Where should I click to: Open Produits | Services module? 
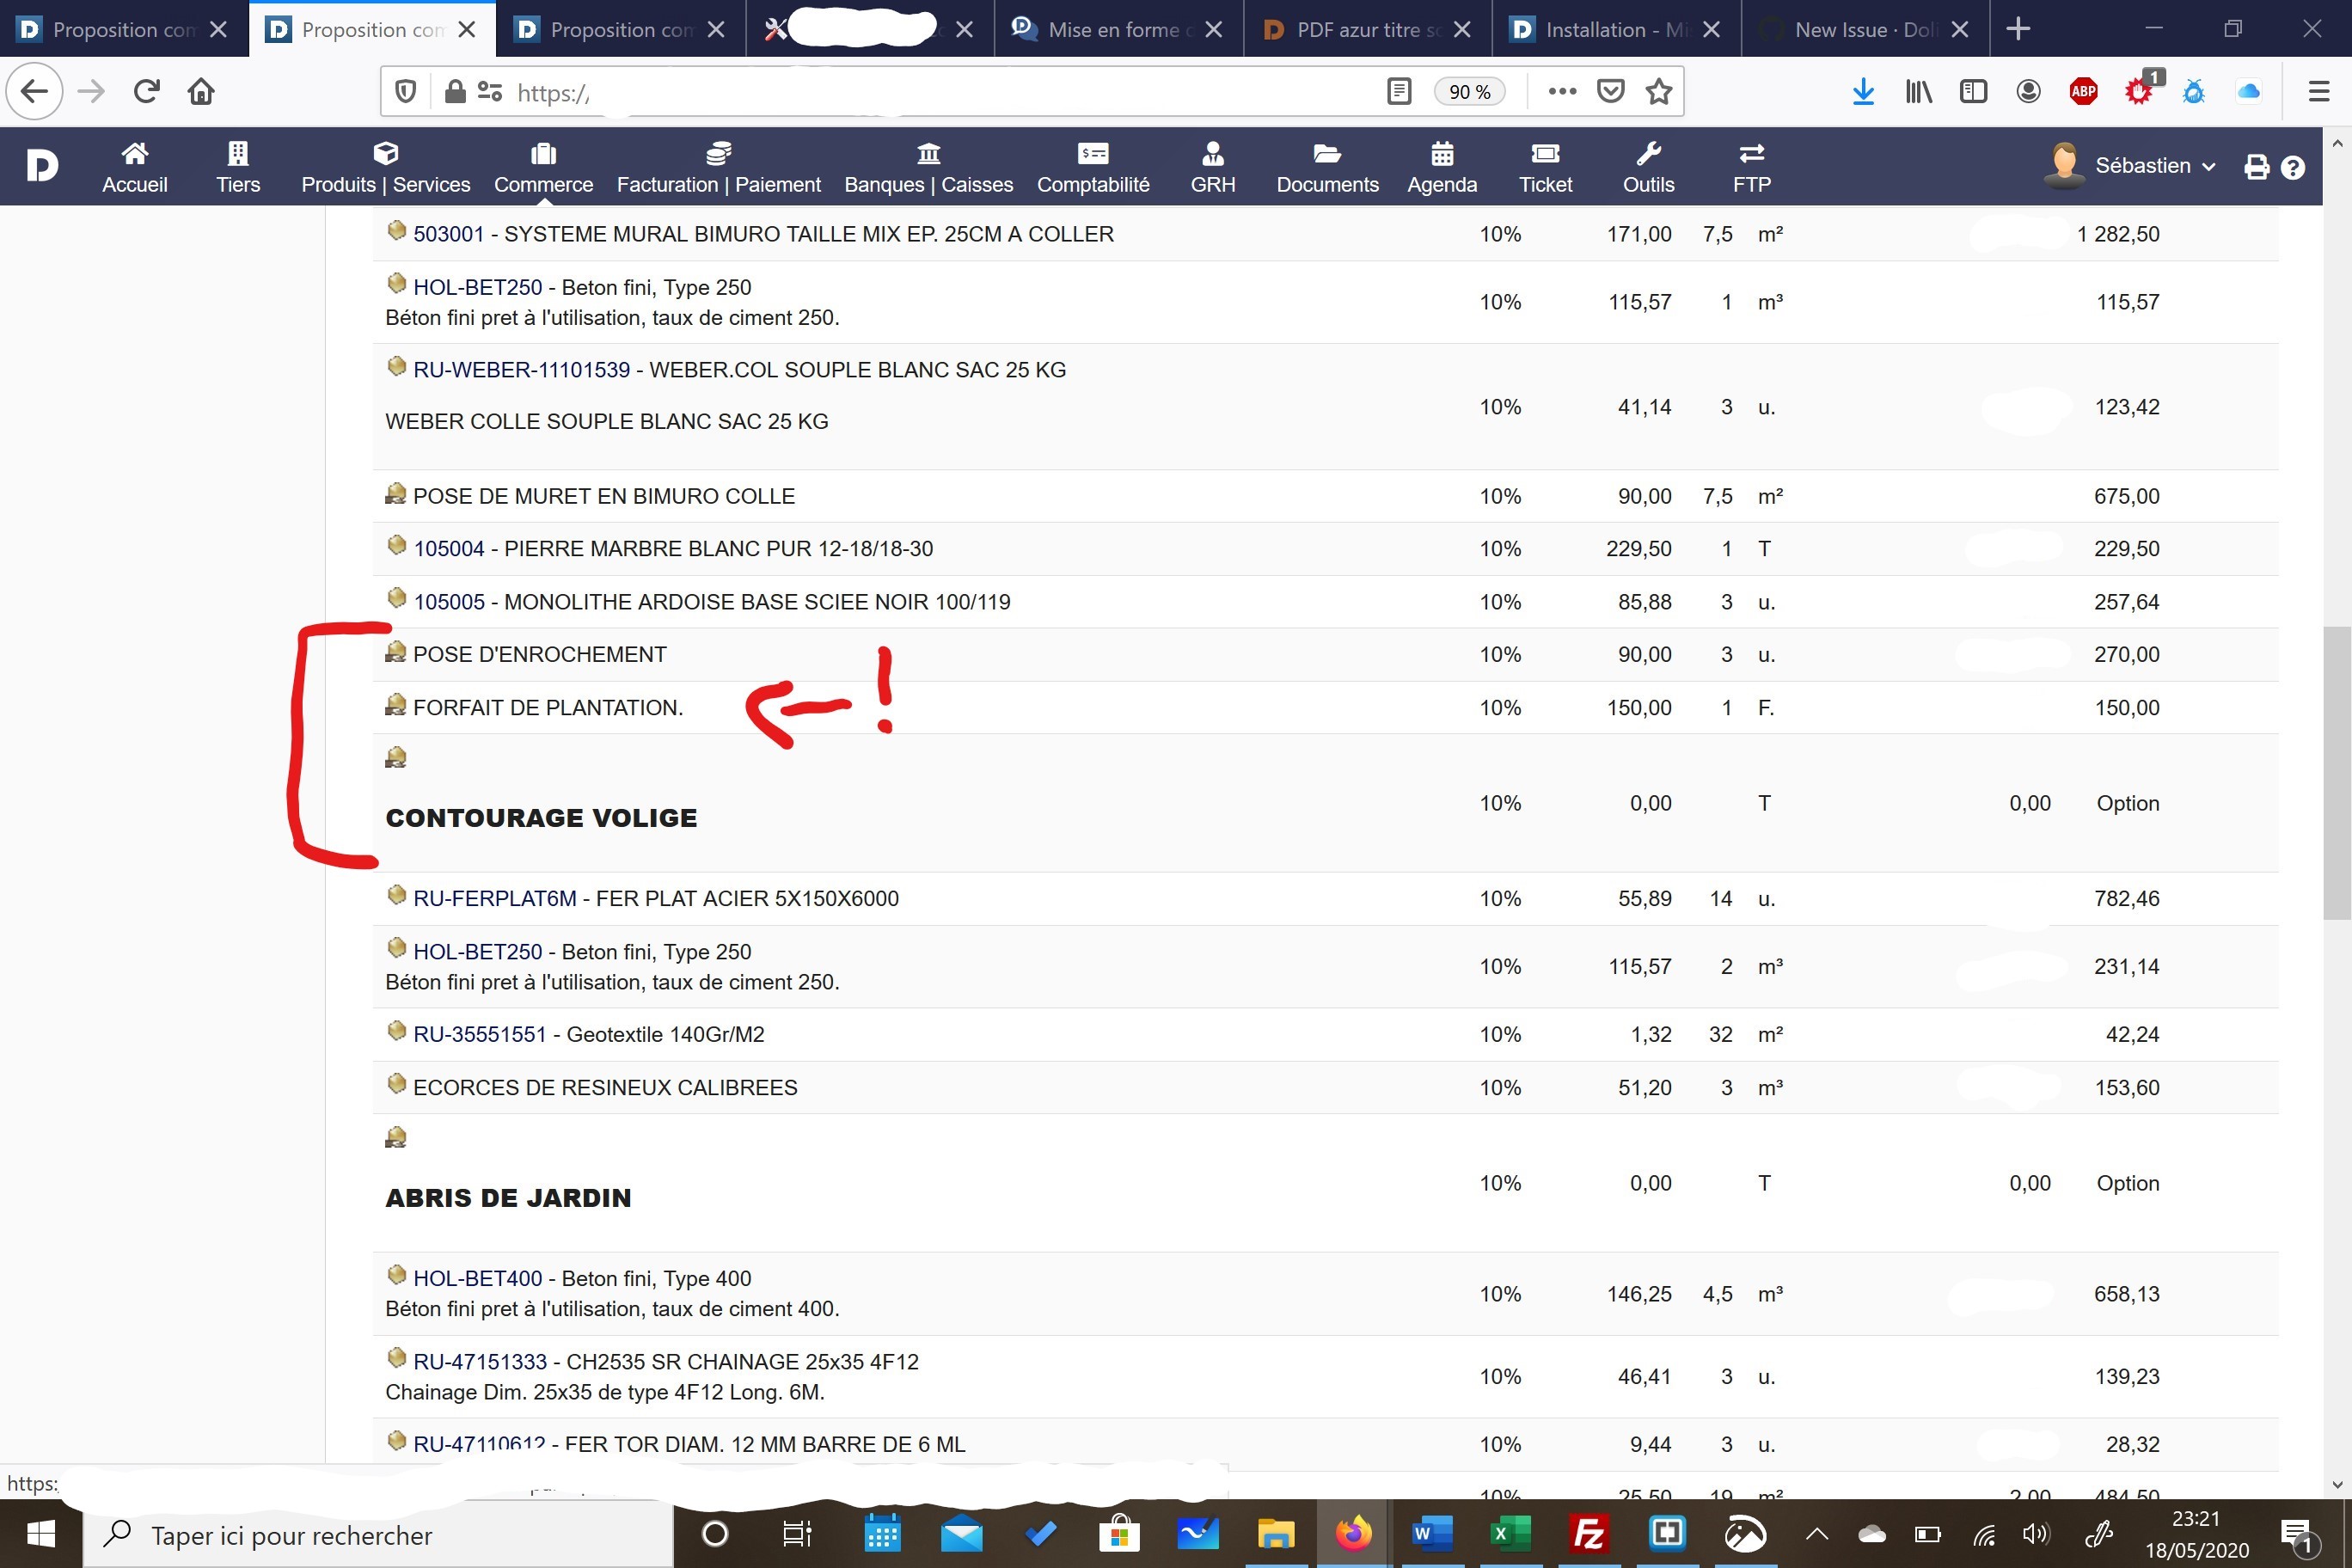(x=385, y=167)
